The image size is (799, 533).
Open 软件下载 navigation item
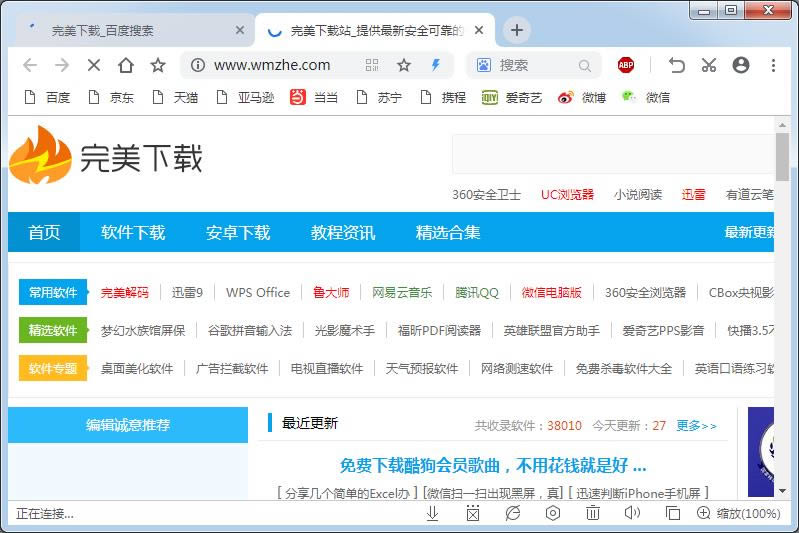coord(133,232)
